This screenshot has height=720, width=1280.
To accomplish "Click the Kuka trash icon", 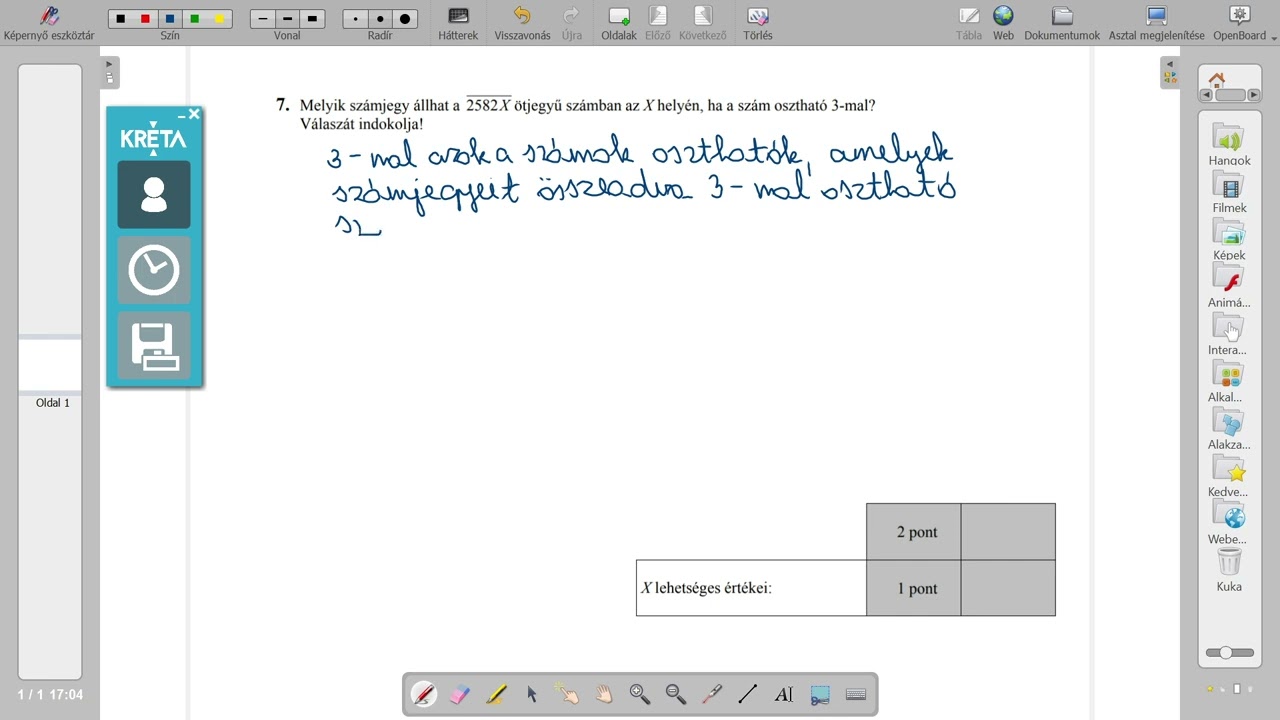I will point(1229,569).
